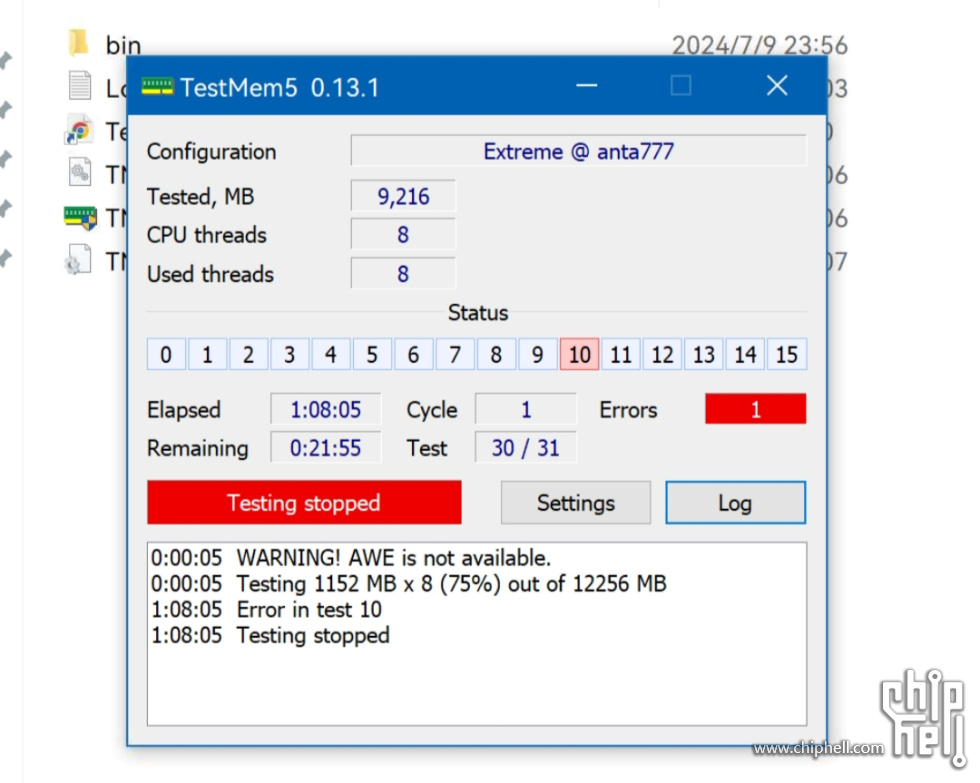980x783 pixels.
Task: Click the Test 30 / 31 field
Action: (526, 447)
